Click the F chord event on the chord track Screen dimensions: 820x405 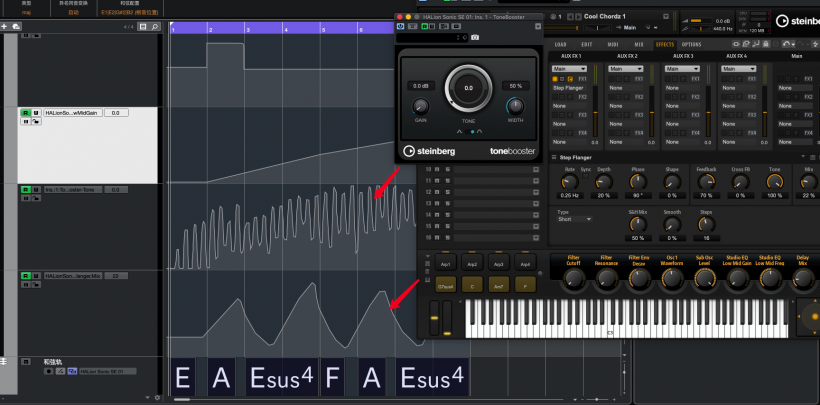[333, 377]
